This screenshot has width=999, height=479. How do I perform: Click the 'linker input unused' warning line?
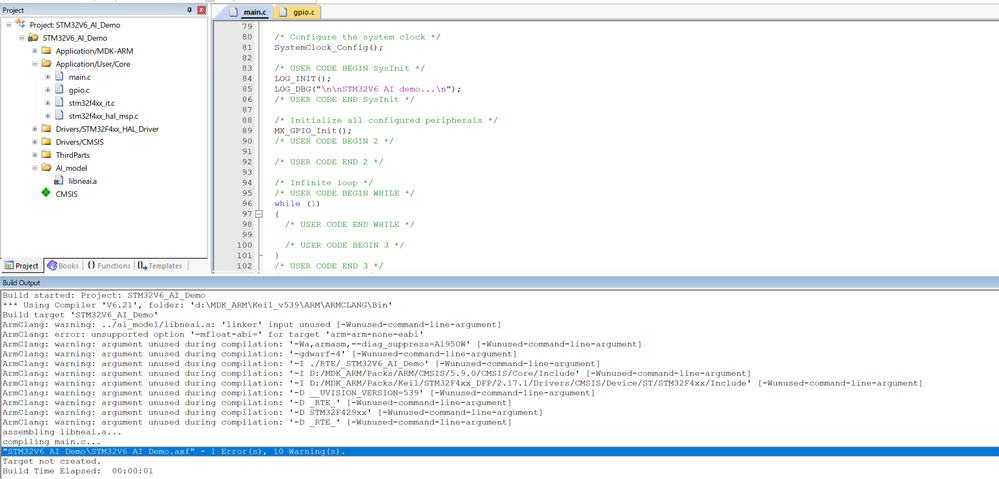pos(252,324)
